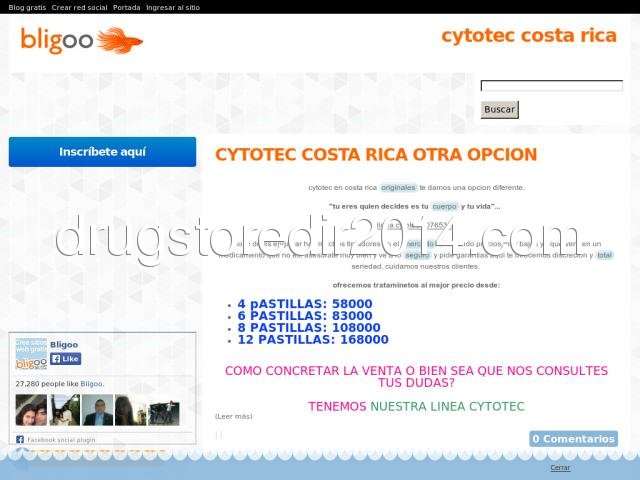This screenshot has height=480, width=640.
Task: Click the highlighted word originales
Action: point(398,187)
